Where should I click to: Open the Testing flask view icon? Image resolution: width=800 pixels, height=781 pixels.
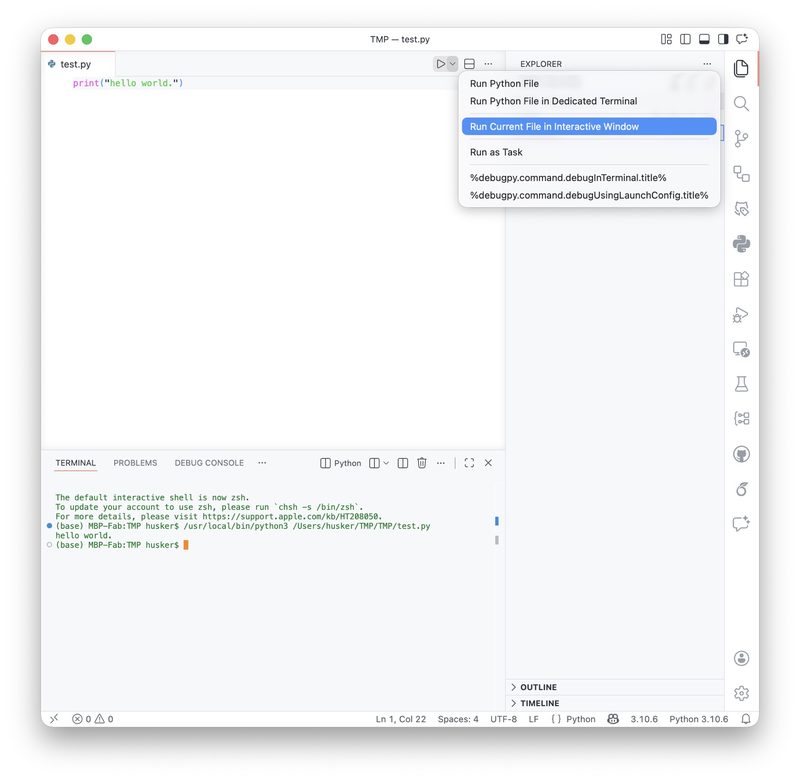click(741, 384)
